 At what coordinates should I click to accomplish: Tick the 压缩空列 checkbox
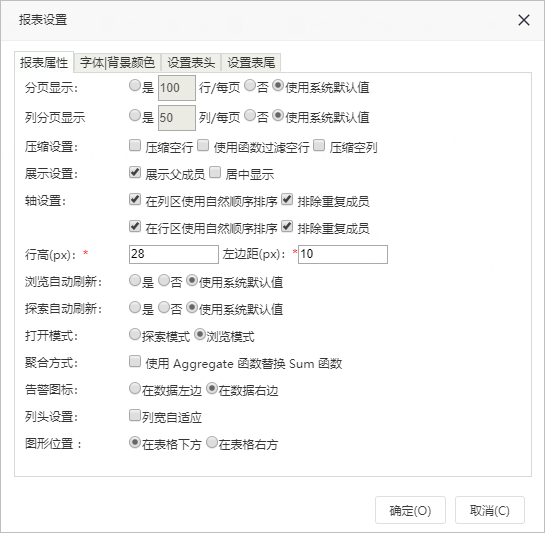click(319, 145)
